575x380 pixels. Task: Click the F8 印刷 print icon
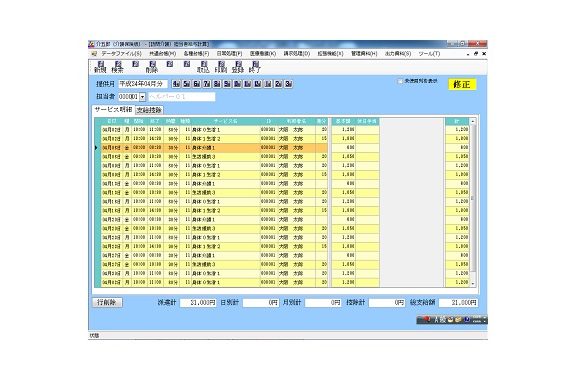click(221, 67)
